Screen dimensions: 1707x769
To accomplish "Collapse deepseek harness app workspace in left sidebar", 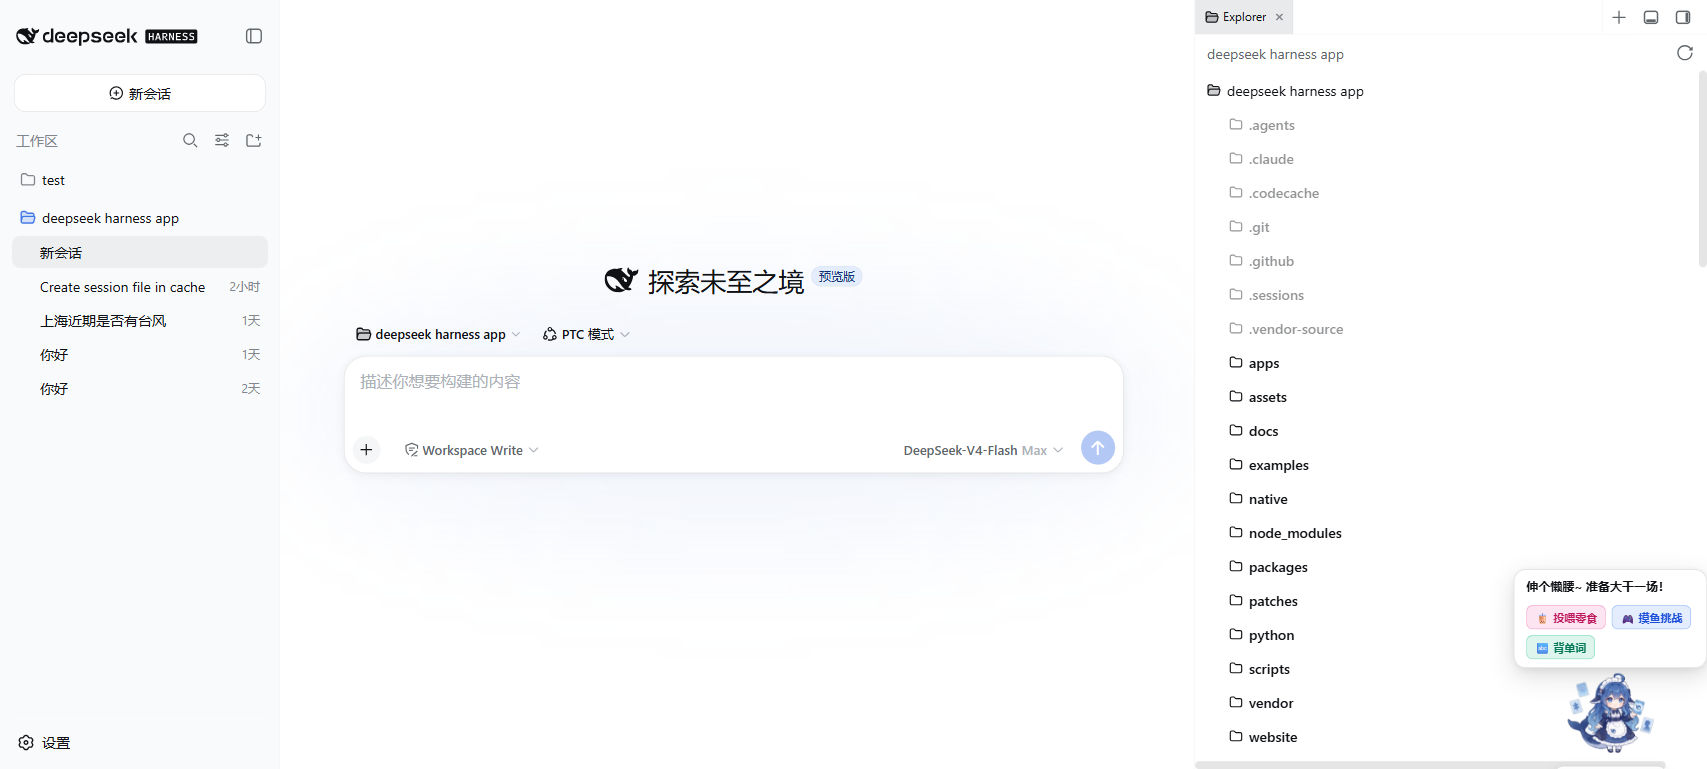I will coord(140,218).
